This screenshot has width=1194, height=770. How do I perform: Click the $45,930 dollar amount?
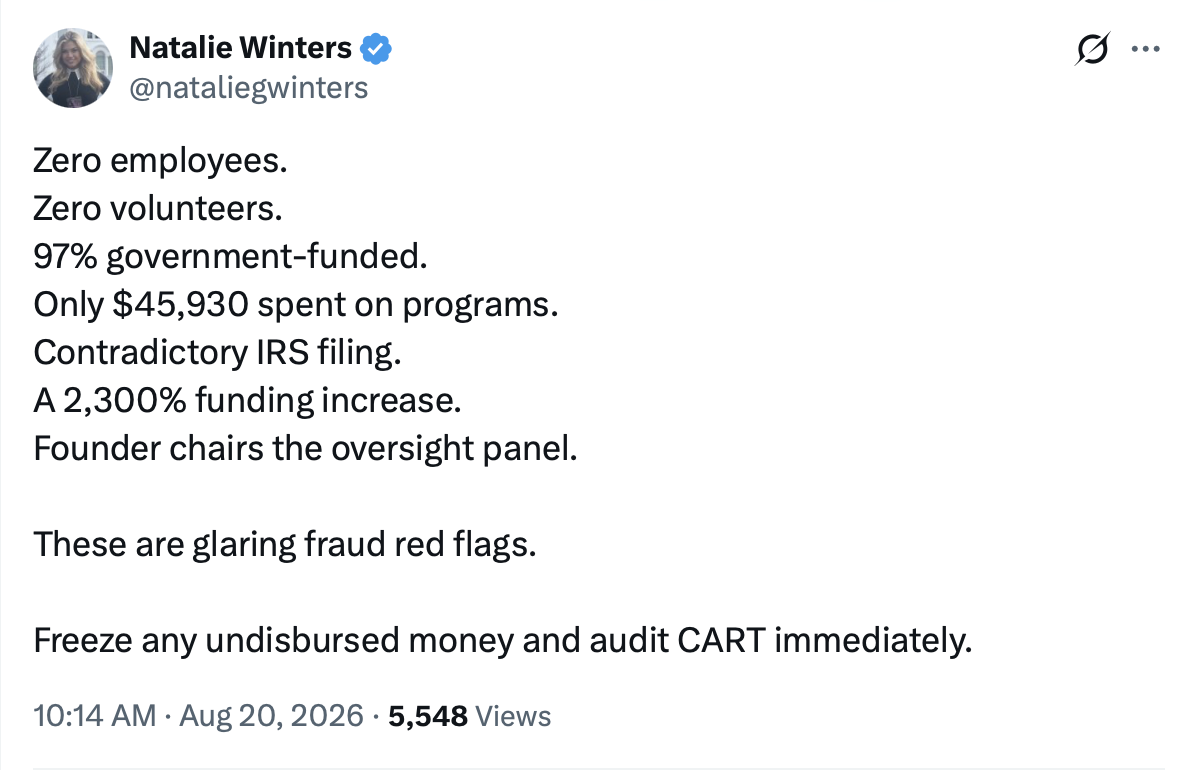(x=180, y=305)
